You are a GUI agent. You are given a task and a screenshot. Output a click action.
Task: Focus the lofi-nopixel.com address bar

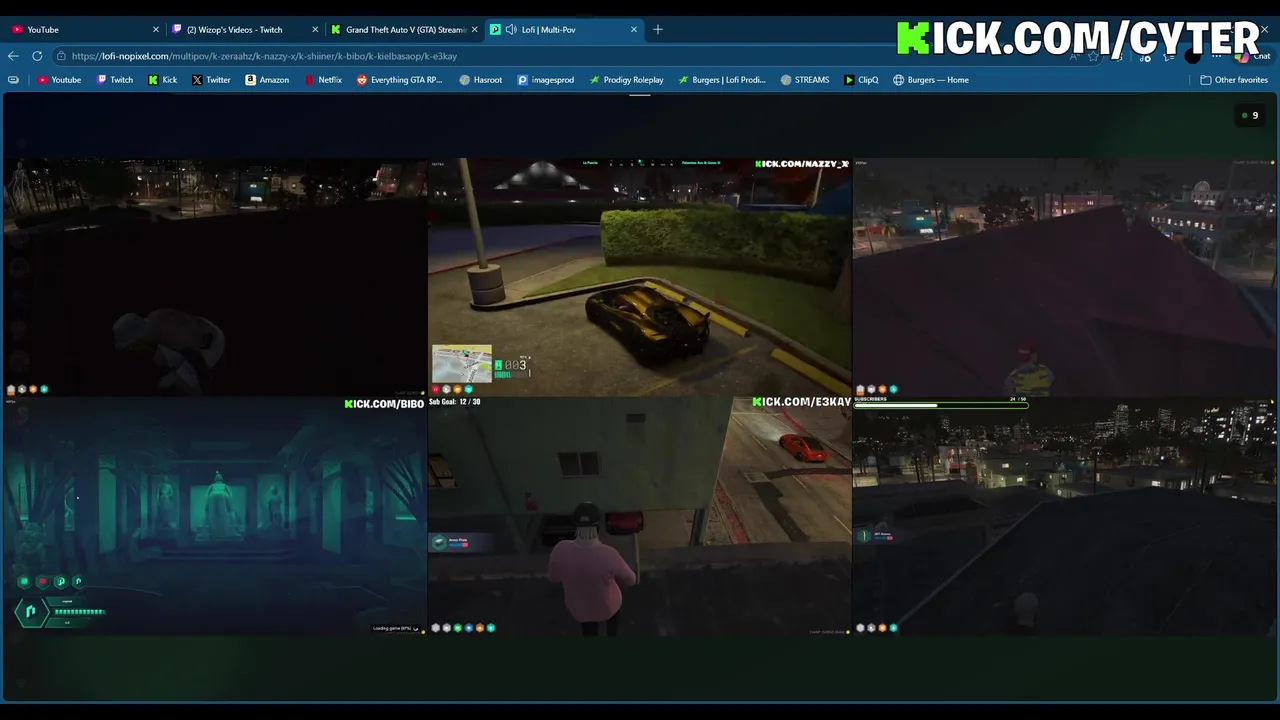(x=560, y=56)
